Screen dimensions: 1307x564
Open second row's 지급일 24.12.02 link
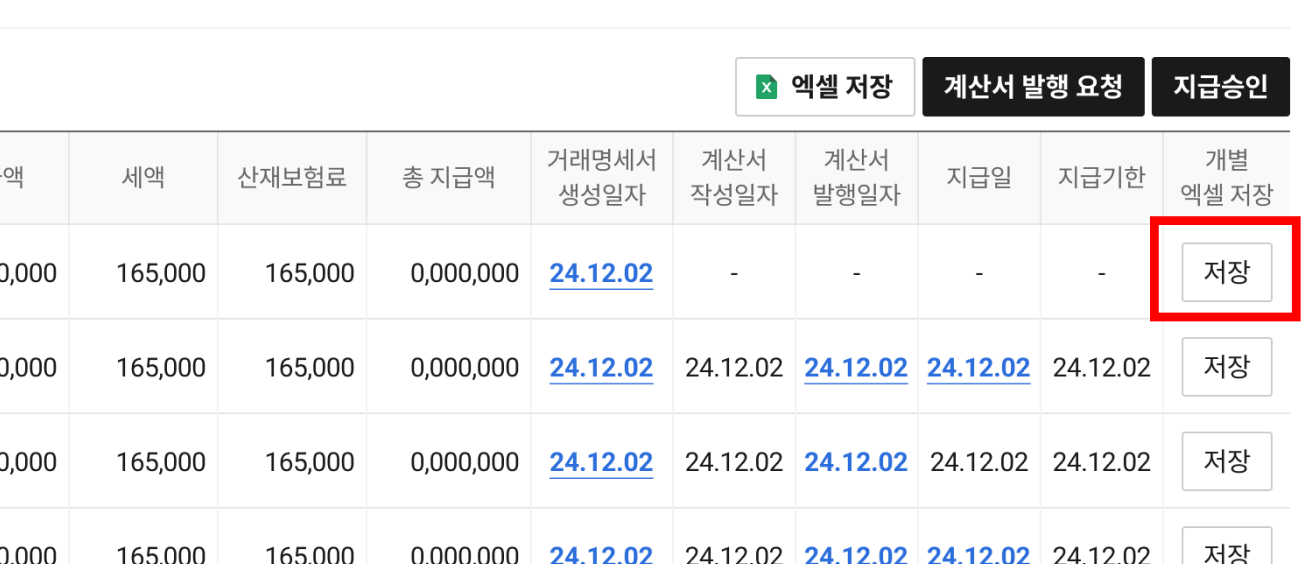[x=978, y=368]
